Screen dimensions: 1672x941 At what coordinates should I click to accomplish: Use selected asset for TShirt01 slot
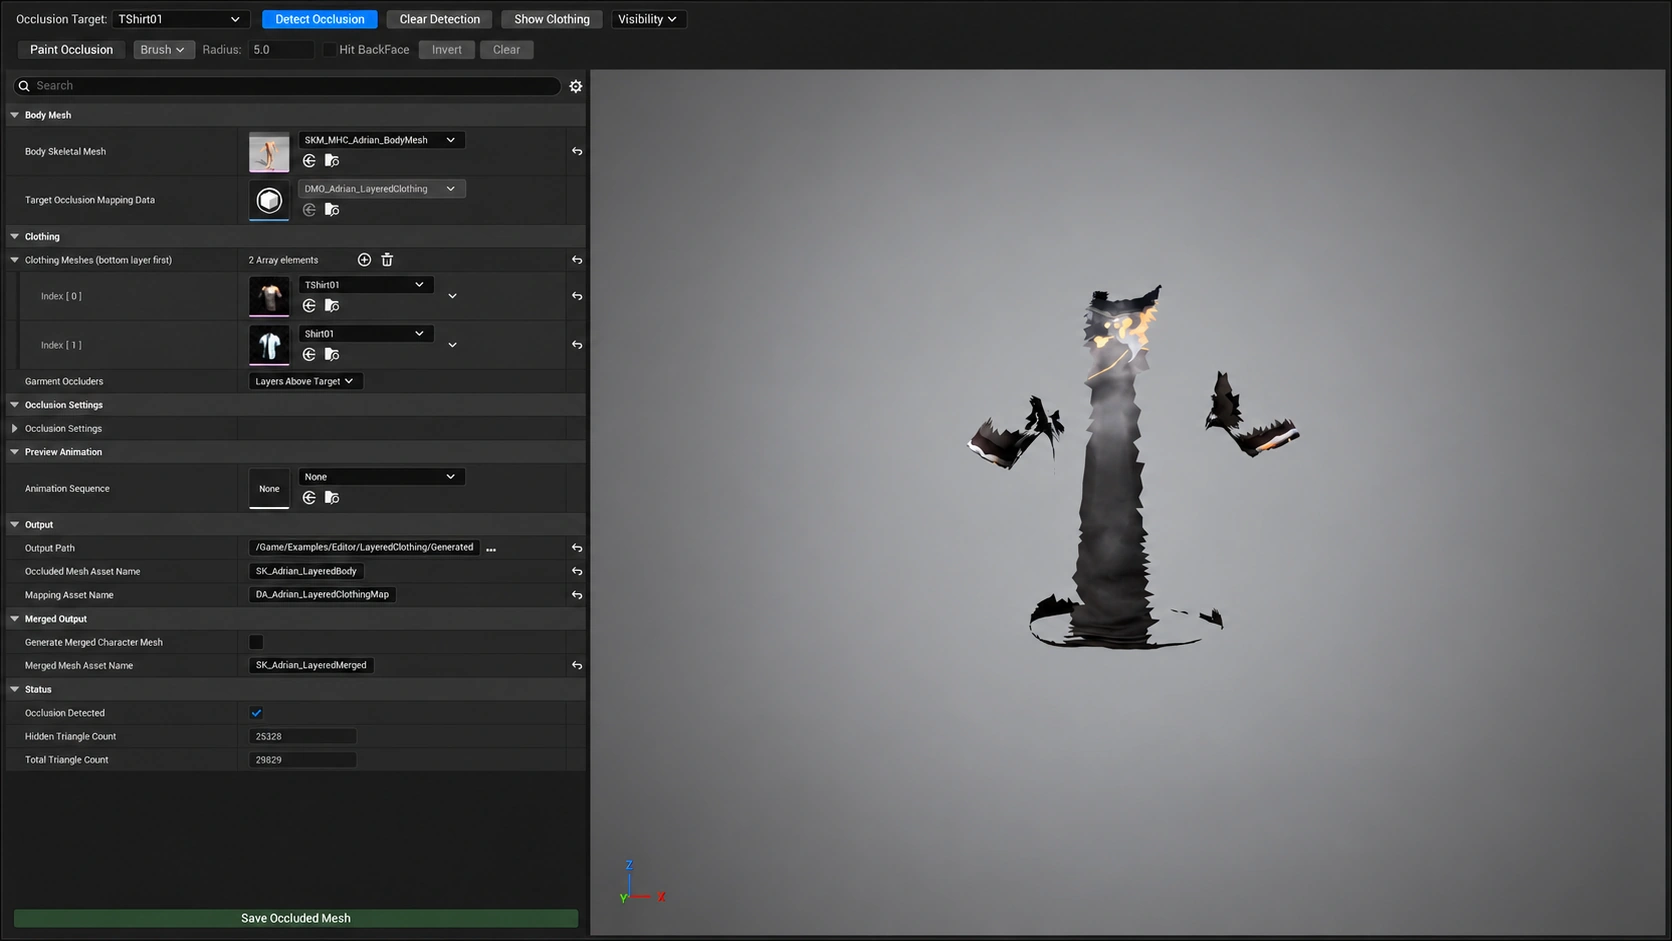point(310,306)
